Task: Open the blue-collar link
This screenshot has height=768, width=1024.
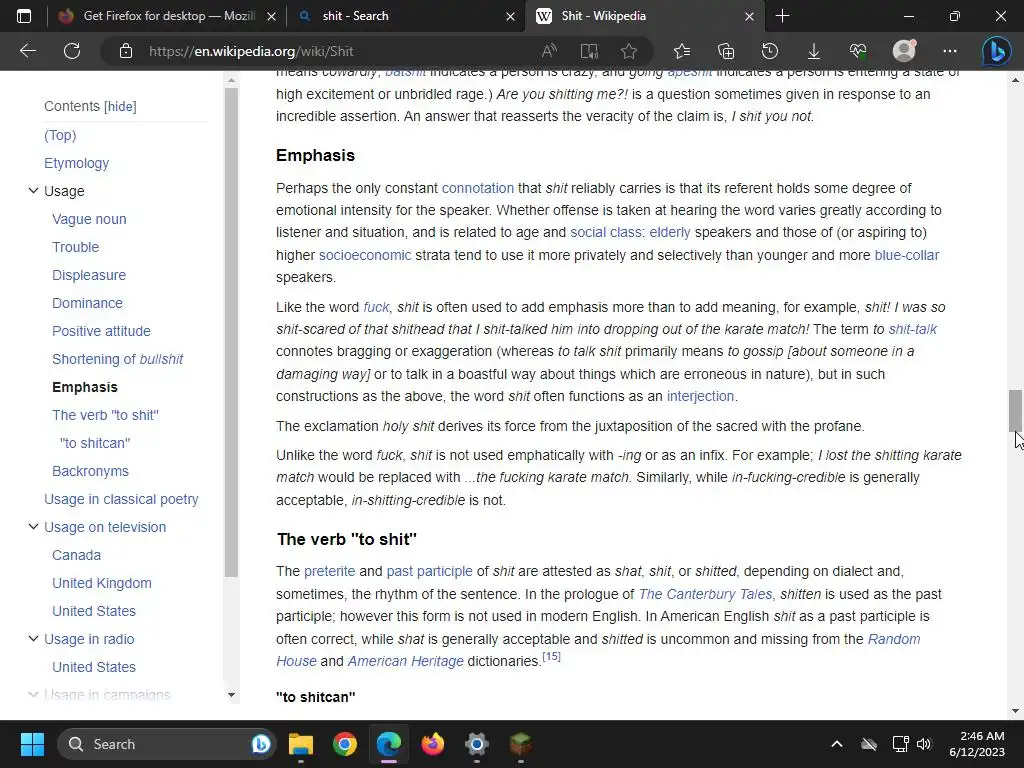Action: point(906,255)
